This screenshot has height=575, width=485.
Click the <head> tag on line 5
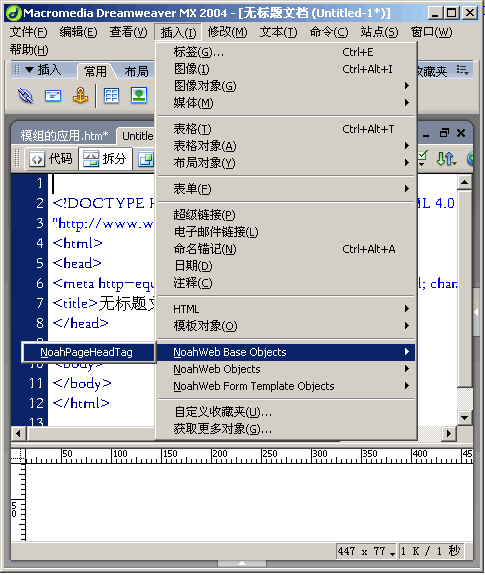click(x=77, y=263)
